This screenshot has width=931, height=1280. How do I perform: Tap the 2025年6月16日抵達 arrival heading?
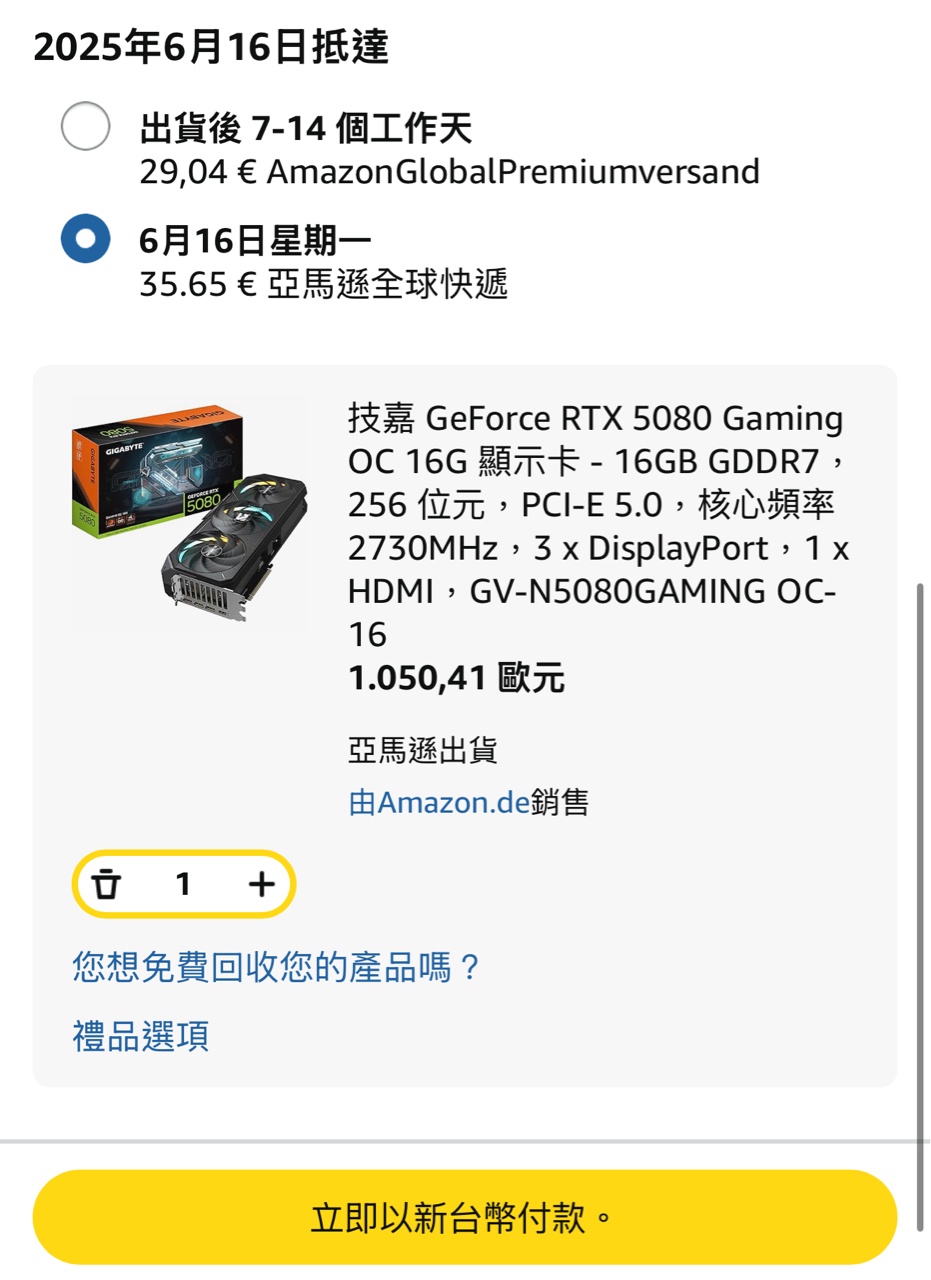pyautogui.click(x=211, y=46)
